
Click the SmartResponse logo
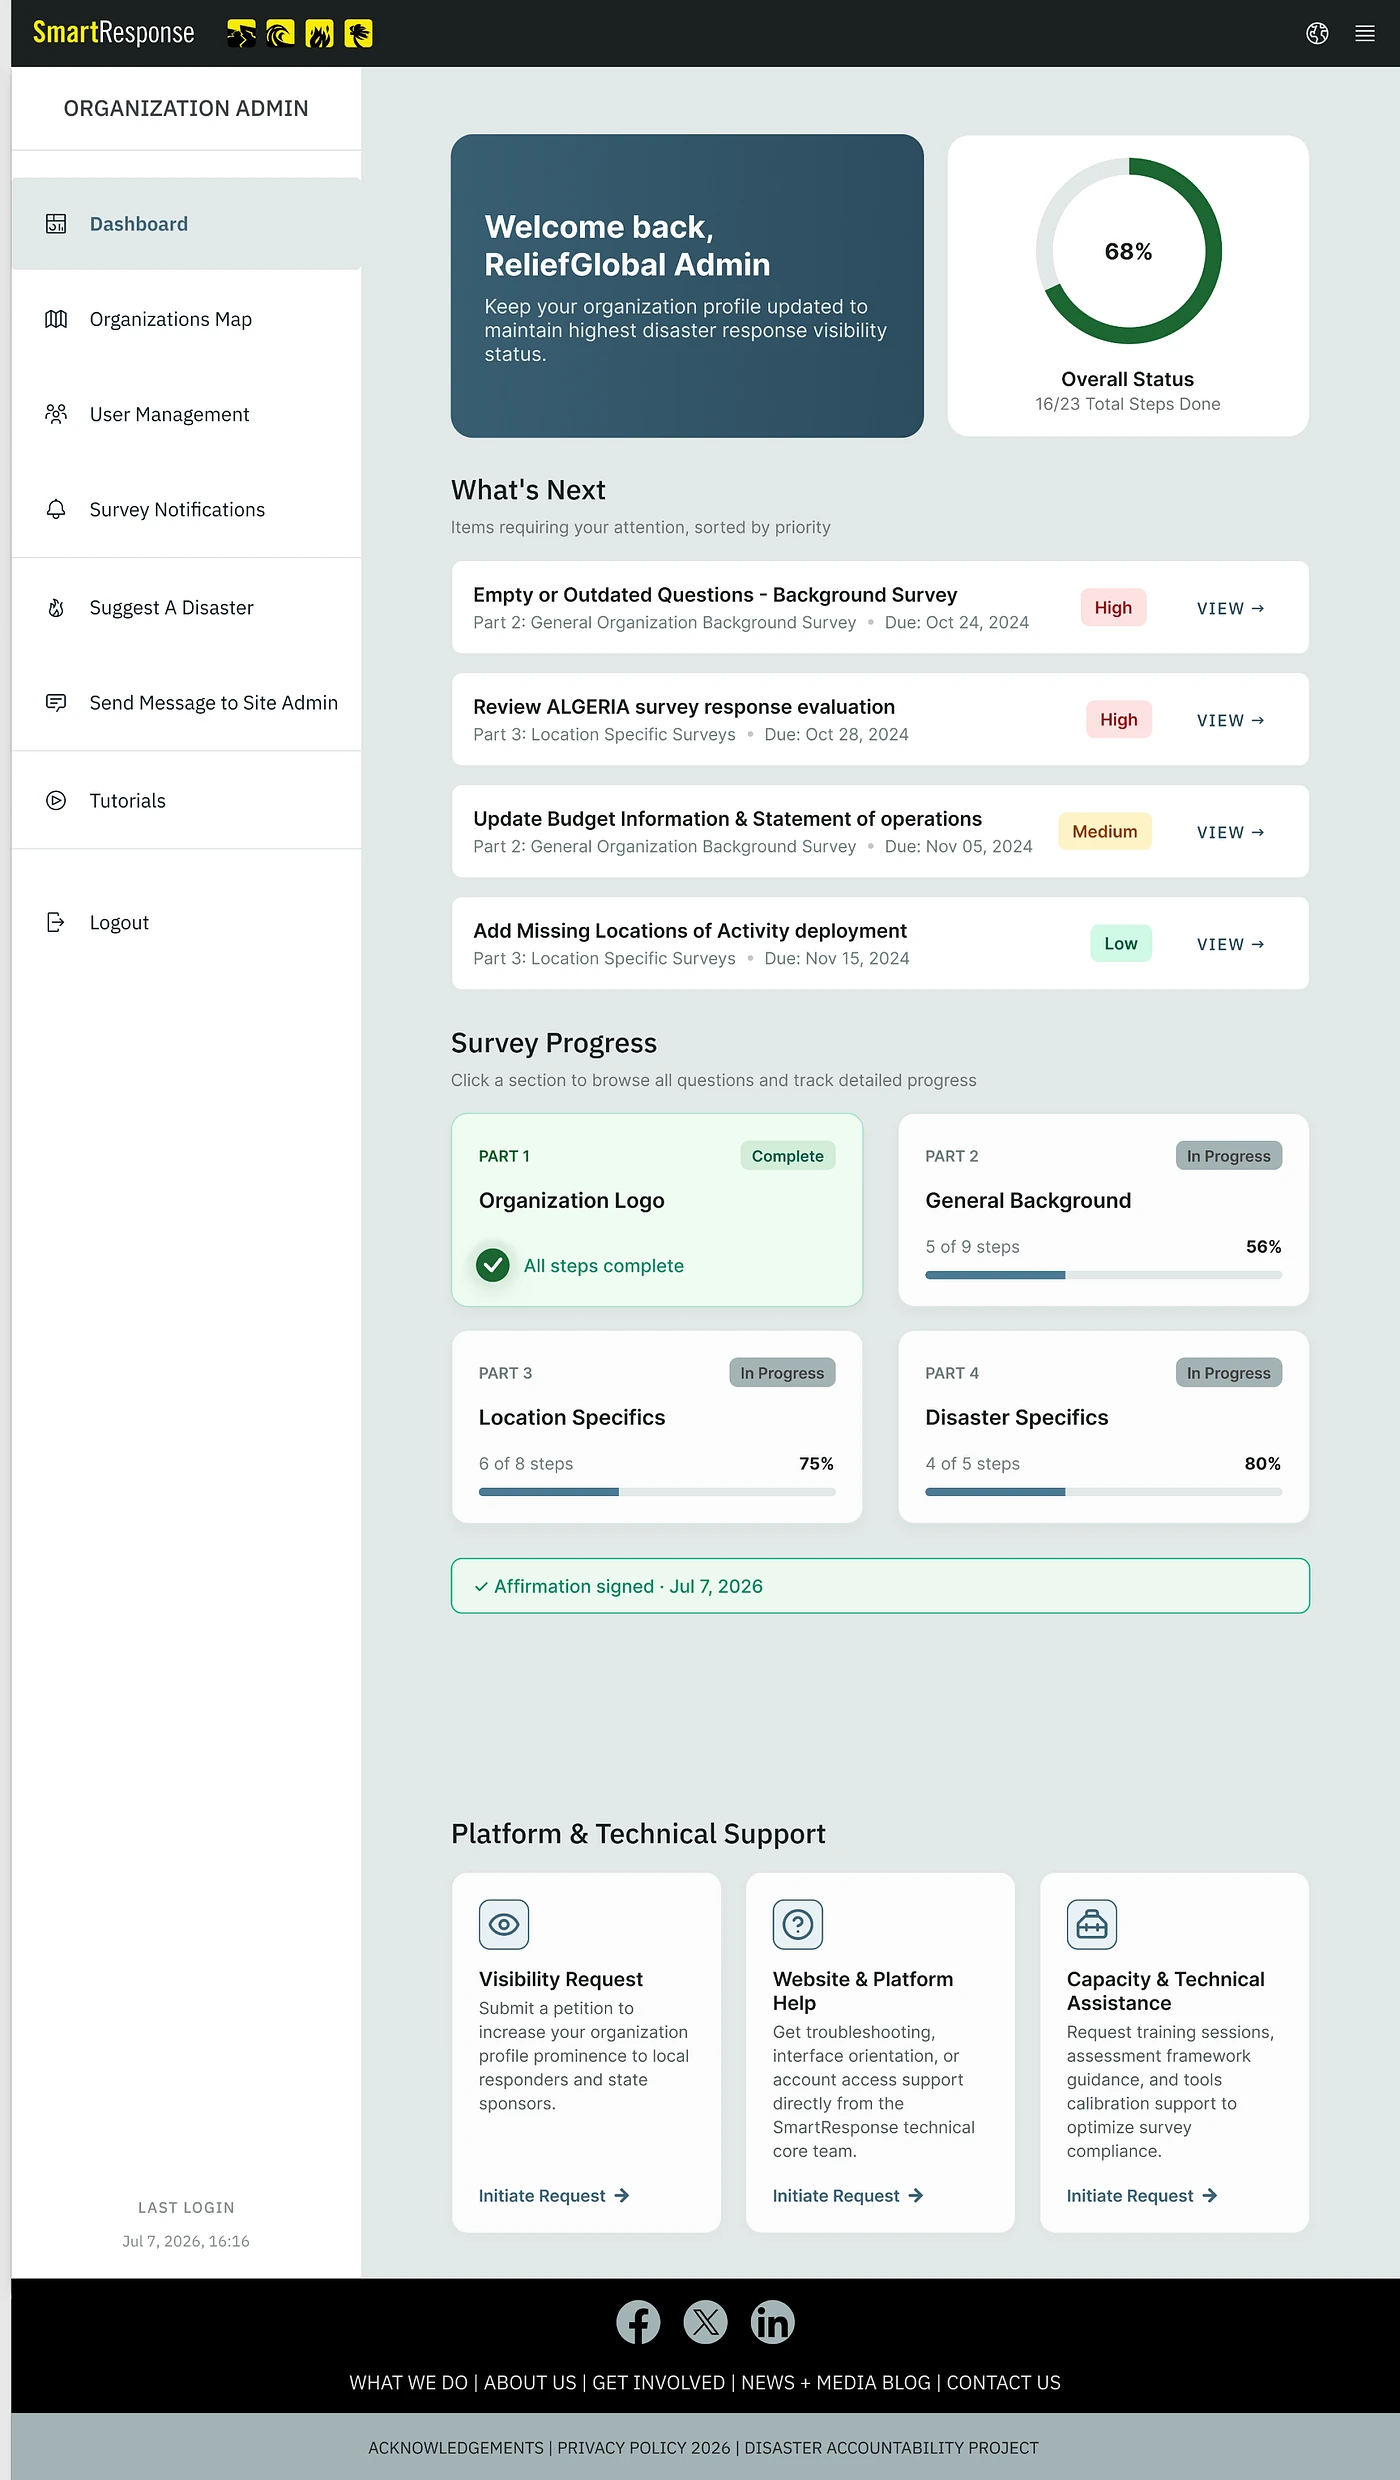pos(114,33)
